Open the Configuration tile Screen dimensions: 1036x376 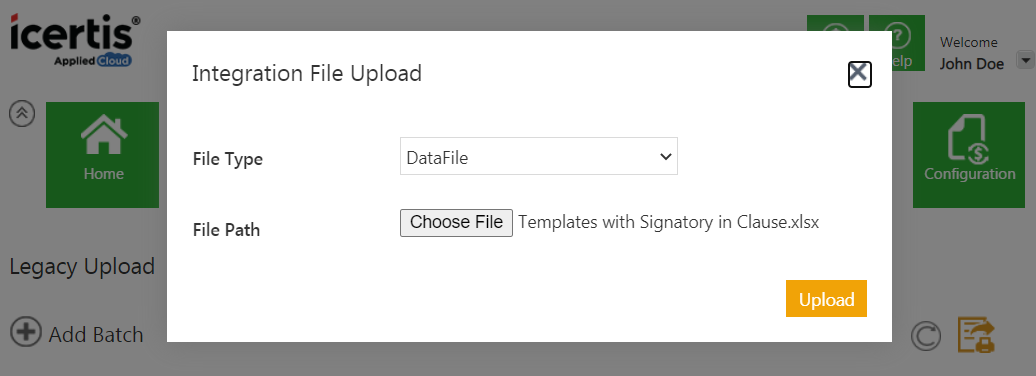click(969, 155)
